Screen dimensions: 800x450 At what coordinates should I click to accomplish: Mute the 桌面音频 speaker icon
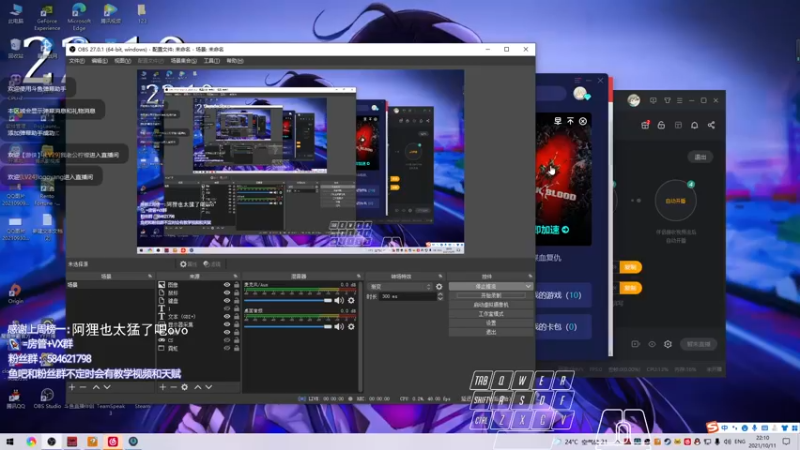point(339,327)
